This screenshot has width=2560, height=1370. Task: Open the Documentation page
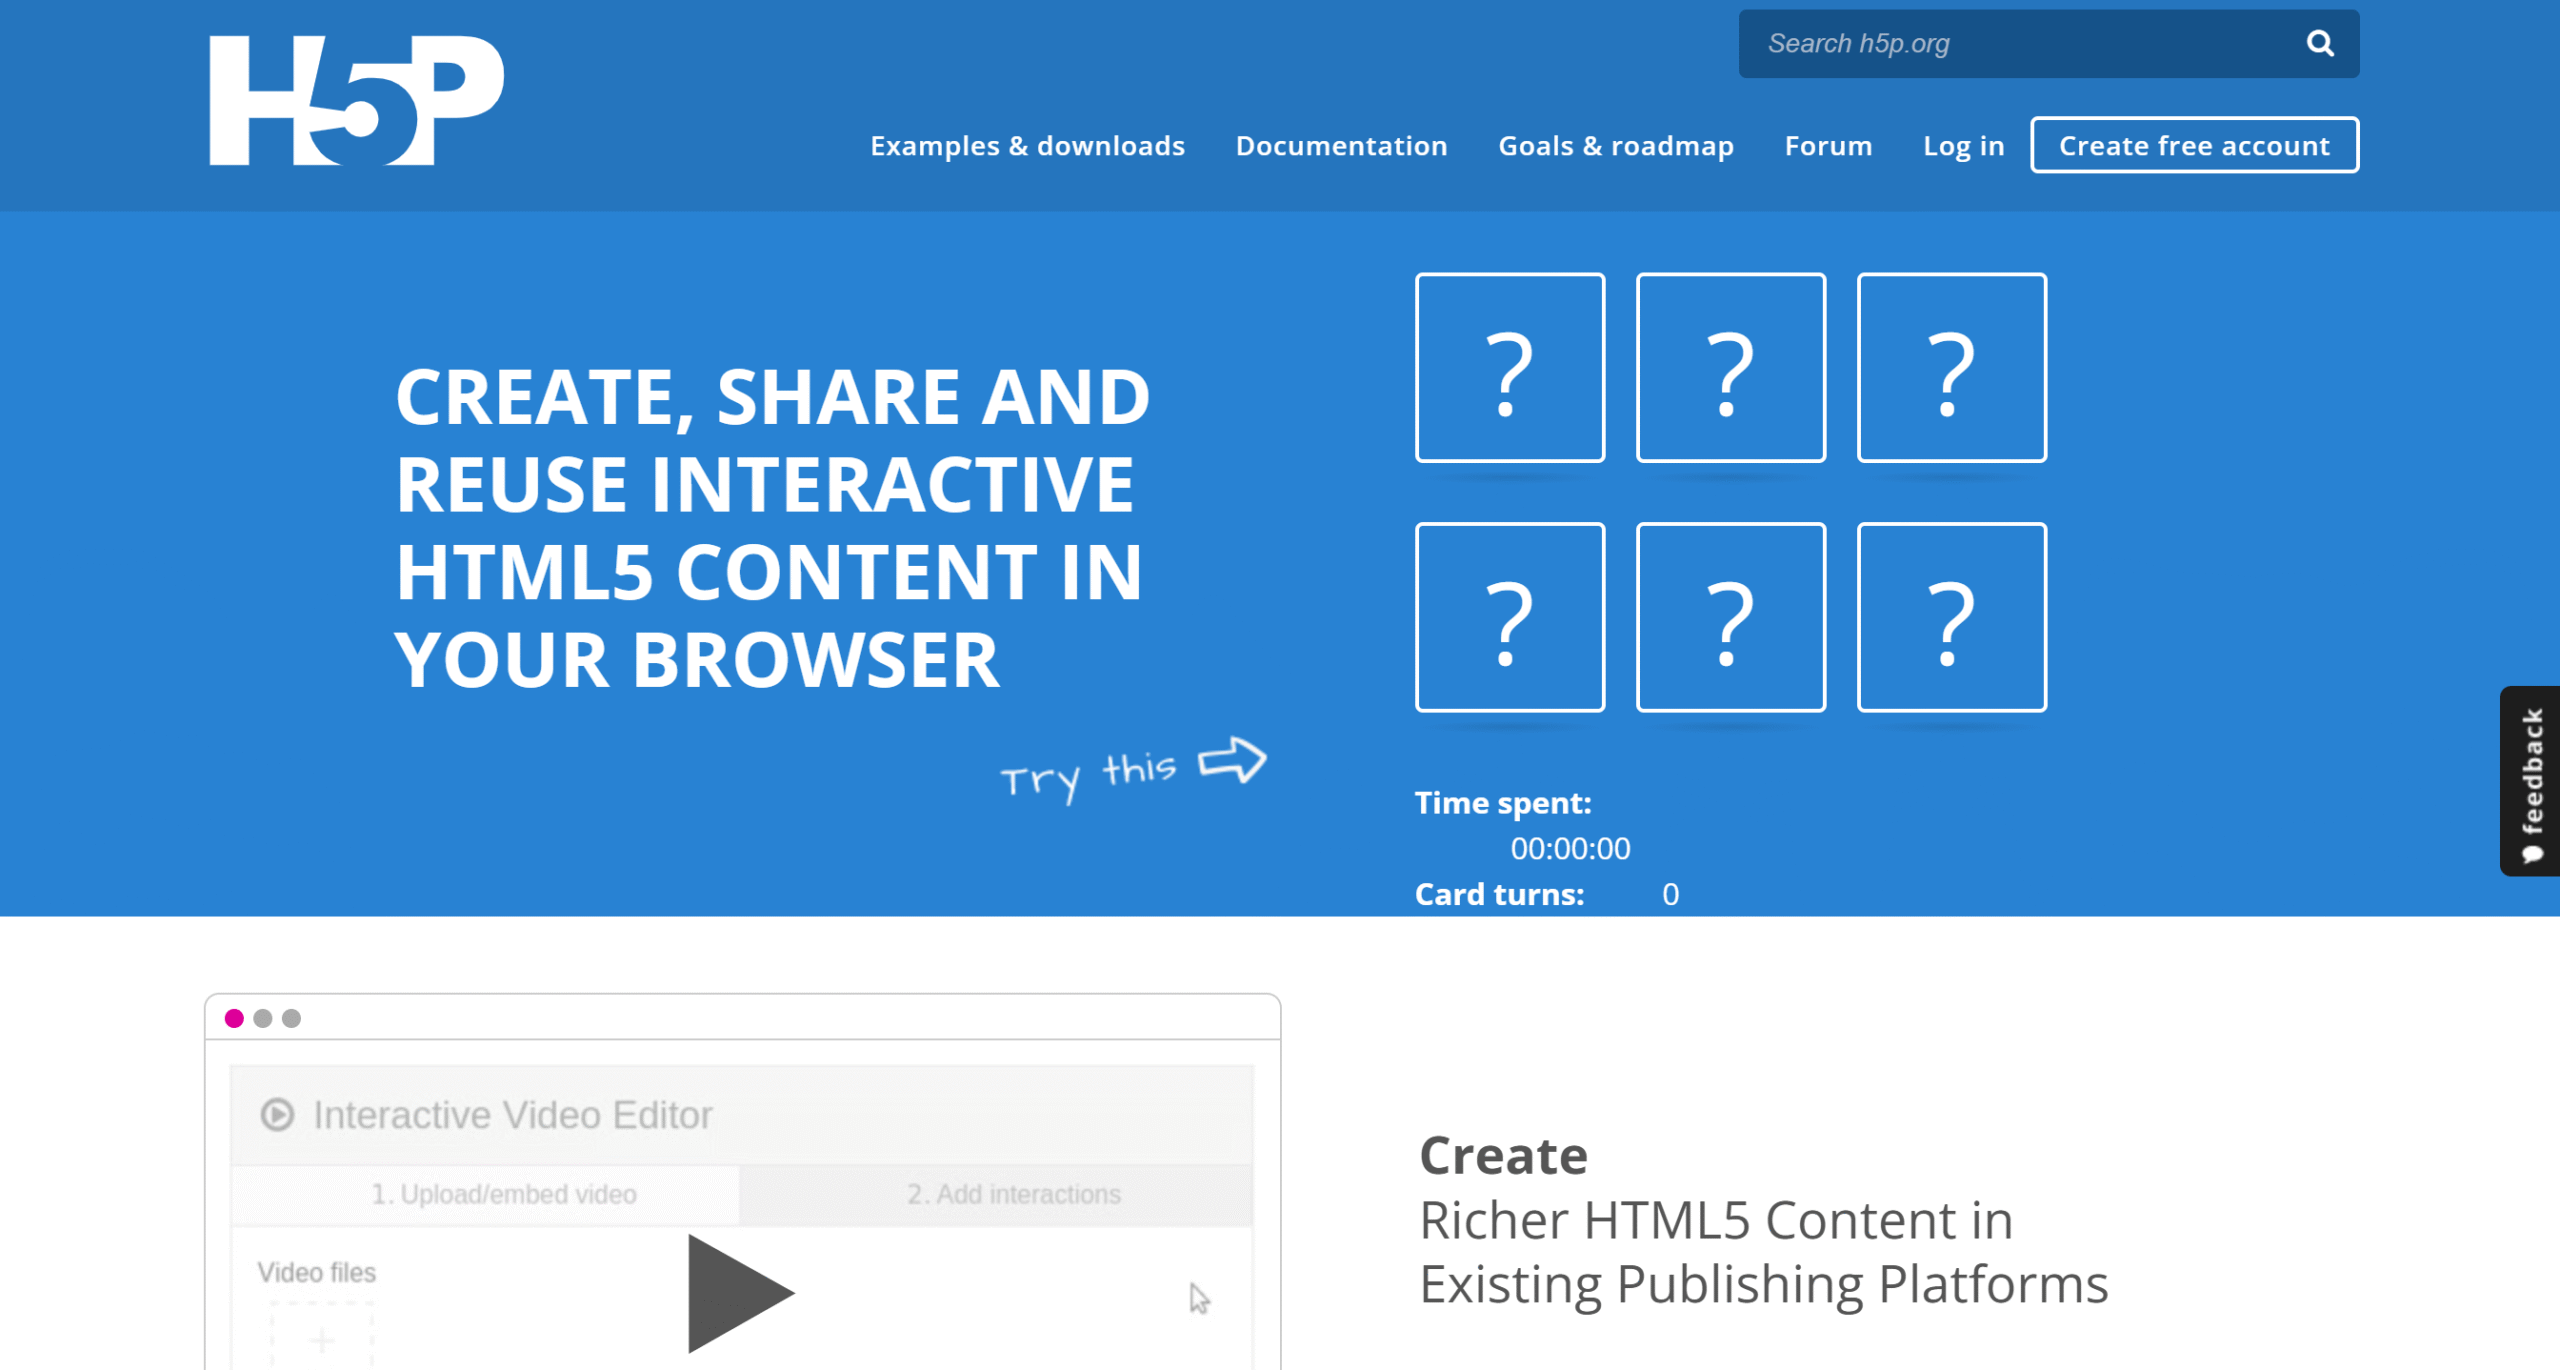1341,146
